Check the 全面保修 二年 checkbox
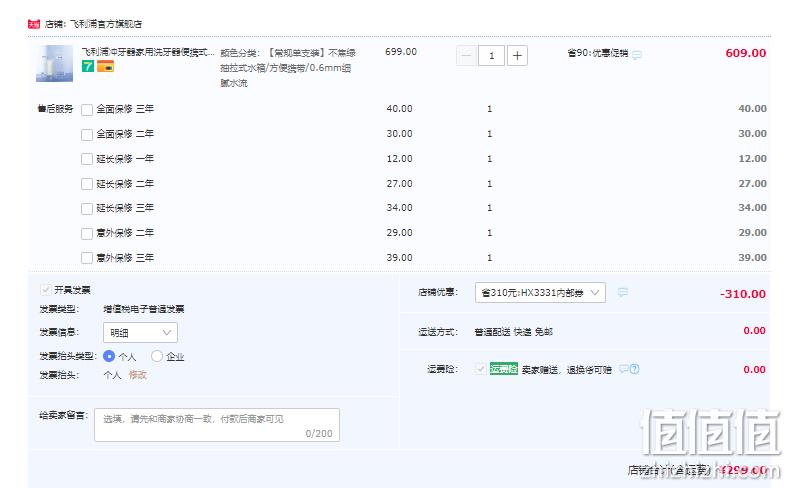This screenshot has width=790, height=488. pos(87,134)
